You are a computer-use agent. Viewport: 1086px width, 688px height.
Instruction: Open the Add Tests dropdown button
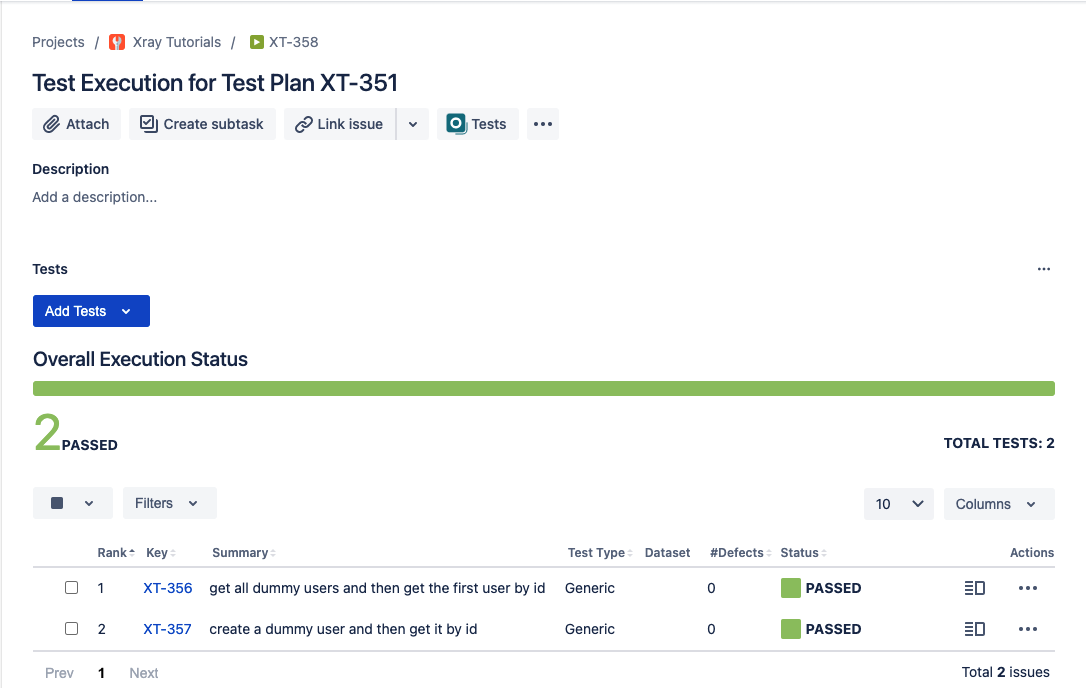pos(91,311)
